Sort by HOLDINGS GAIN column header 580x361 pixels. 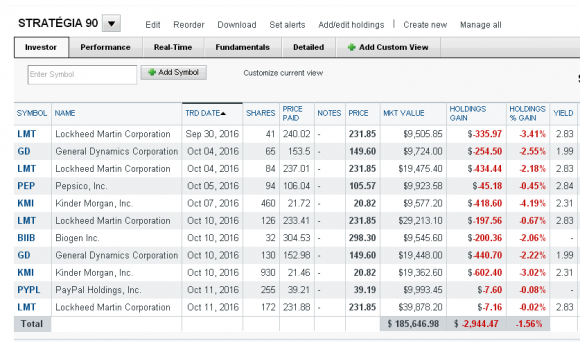click(x=468, y=113)
